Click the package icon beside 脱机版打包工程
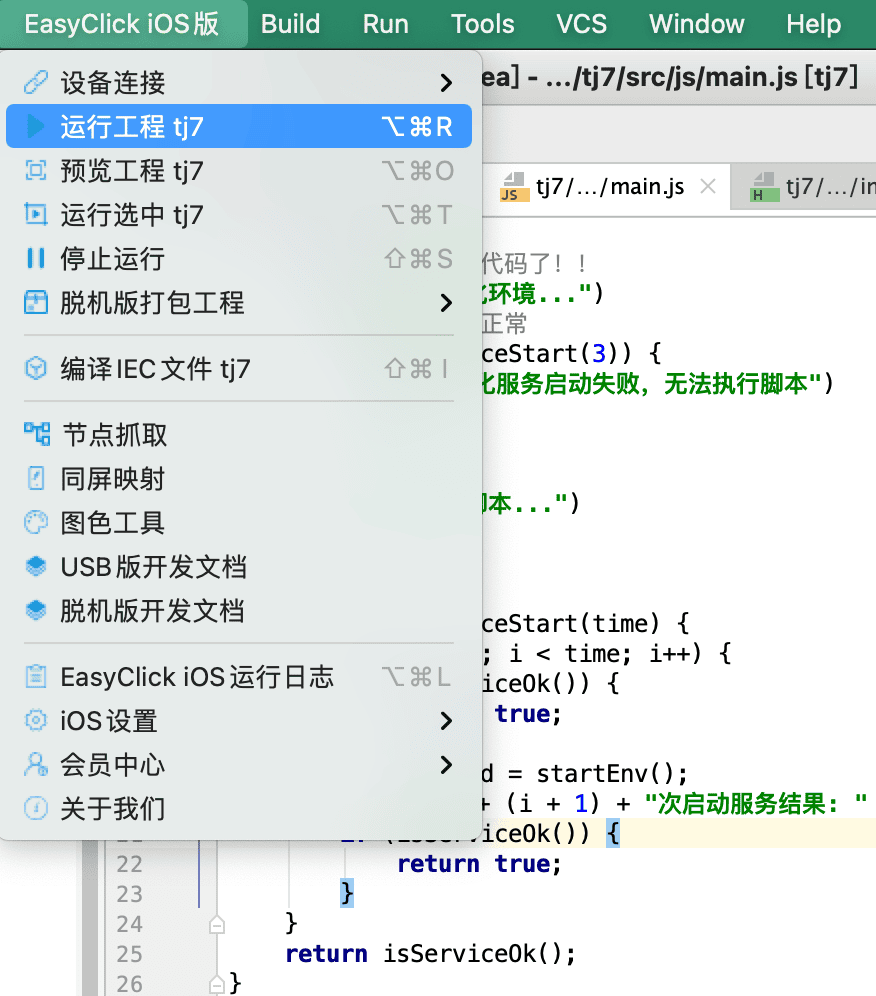 (x=36, y=302)
